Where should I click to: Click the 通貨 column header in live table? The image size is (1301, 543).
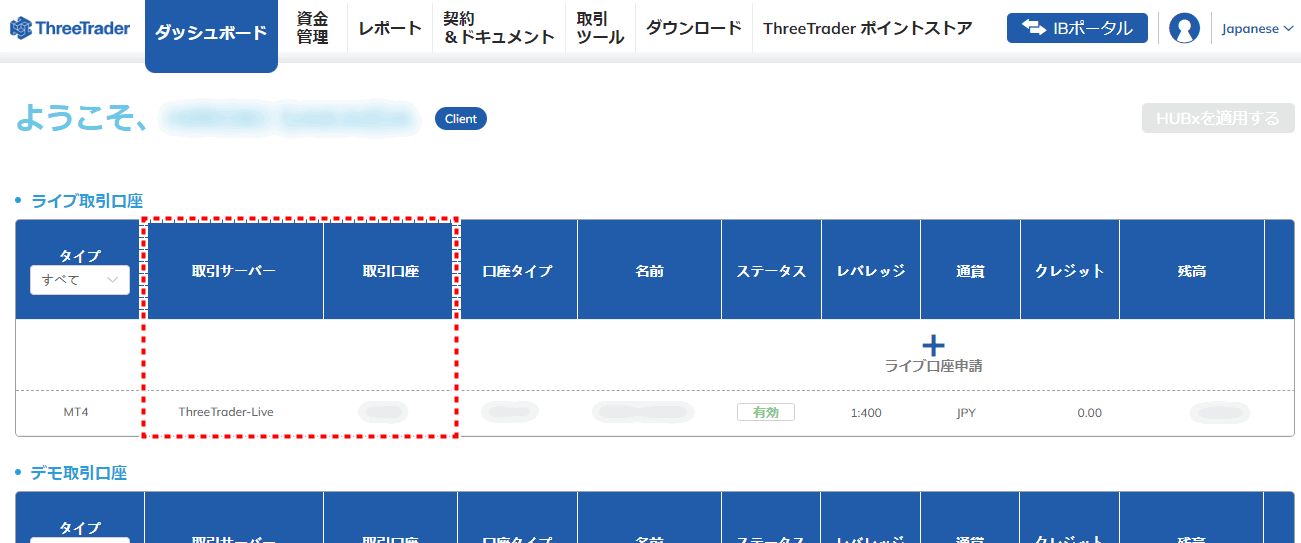(970, 271)
